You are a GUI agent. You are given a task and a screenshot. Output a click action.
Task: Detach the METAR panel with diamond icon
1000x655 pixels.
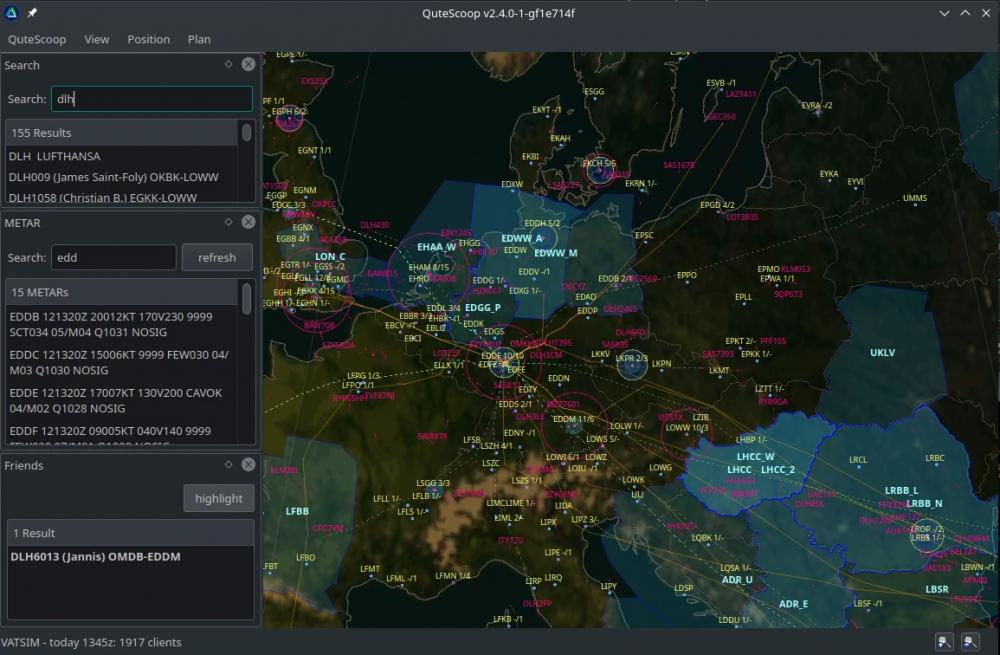click(x=228, y=222)
